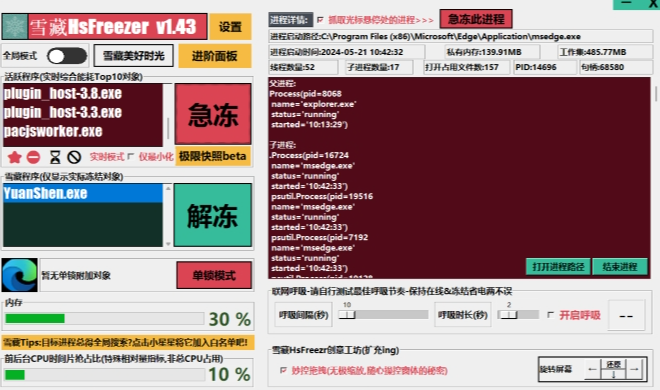Rotate screen using the right arrow
This screenshot has height=390, width=660.
(635, 369)
